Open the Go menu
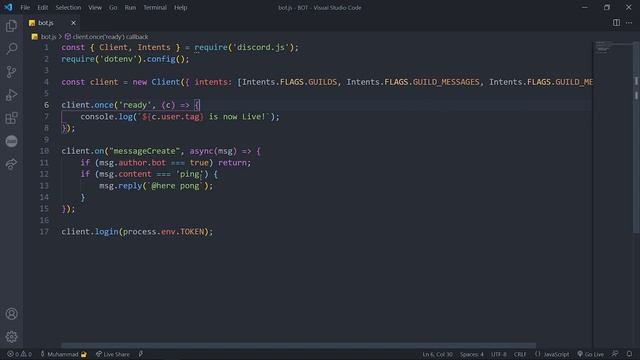This screenshot has width=640, height=360. (x=113, y=7)
